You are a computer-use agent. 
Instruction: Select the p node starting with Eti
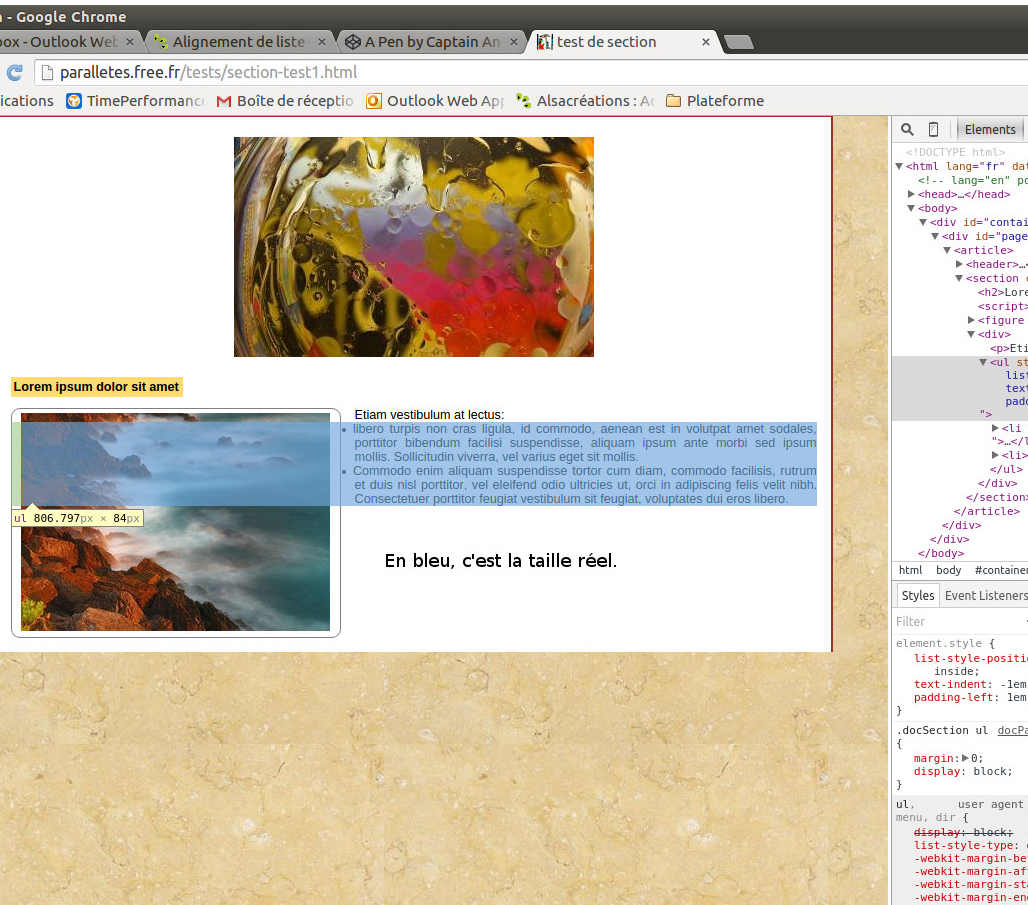pos(1009,348)
